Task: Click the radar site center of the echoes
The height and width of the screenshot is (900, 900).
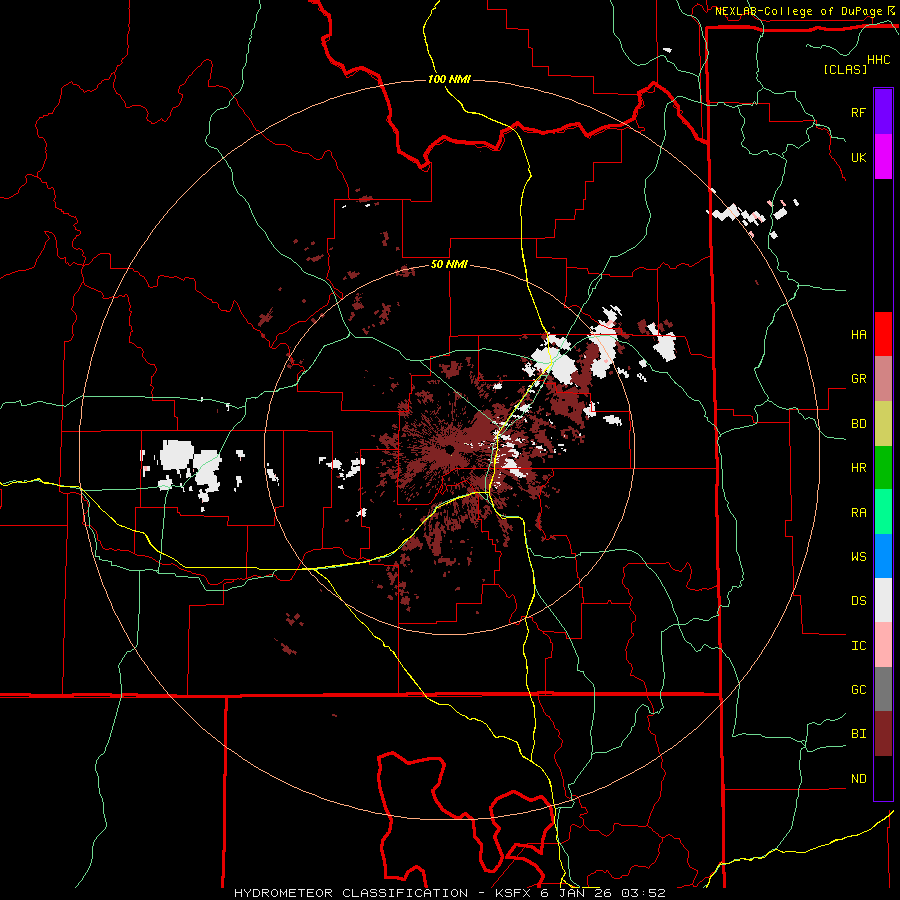Action: 449,449
